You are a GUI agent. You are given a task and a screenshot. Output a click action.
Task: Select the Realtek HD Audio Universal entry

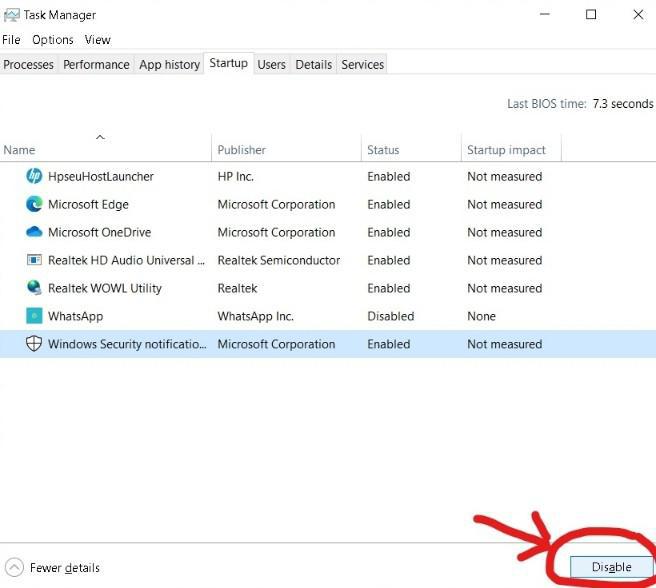tap(126, 260)
